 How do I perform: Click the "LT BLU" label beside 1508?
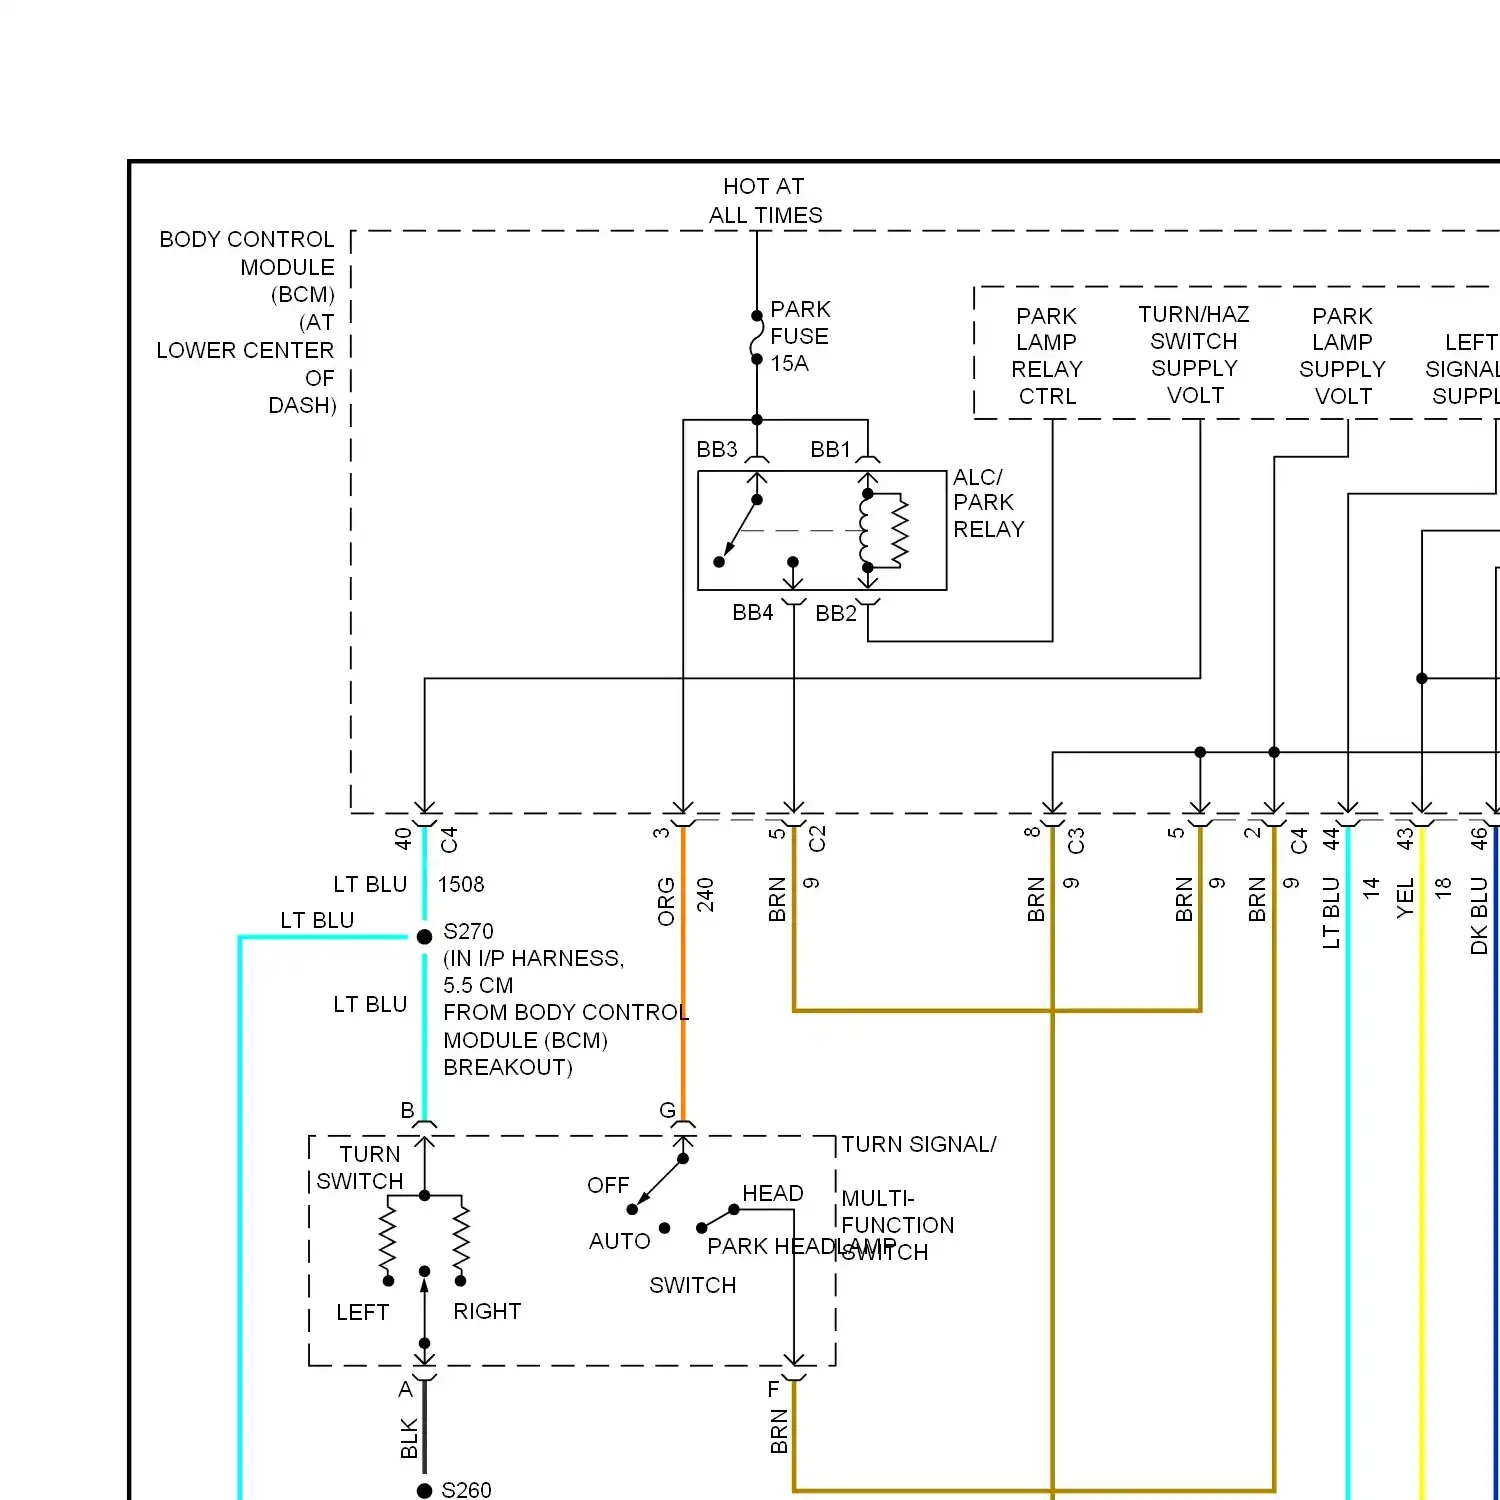coord(370,884)
